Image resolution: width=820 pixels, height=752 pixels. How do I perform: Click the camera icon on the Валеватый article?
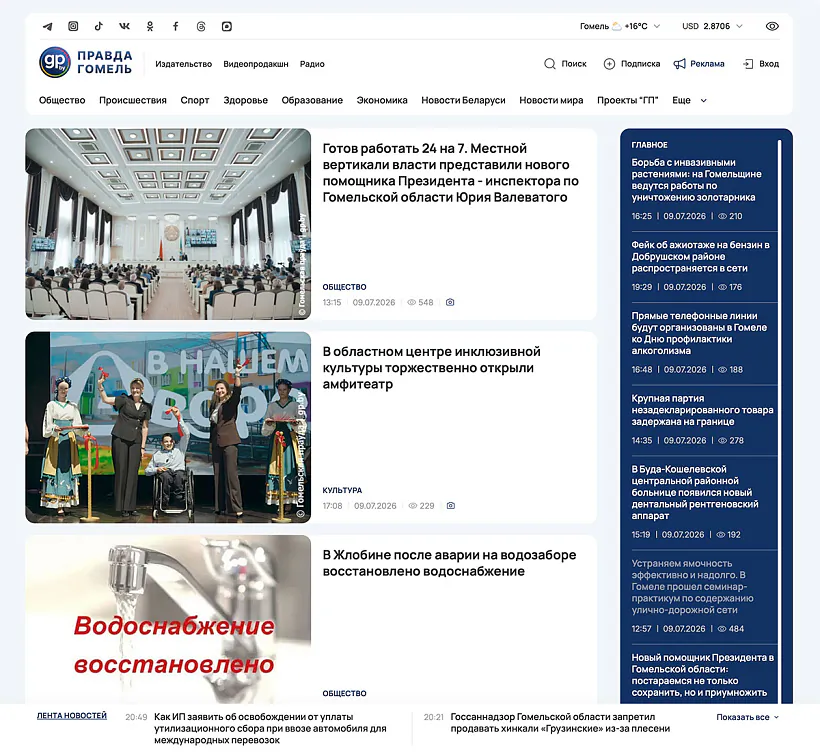(450, 302)
